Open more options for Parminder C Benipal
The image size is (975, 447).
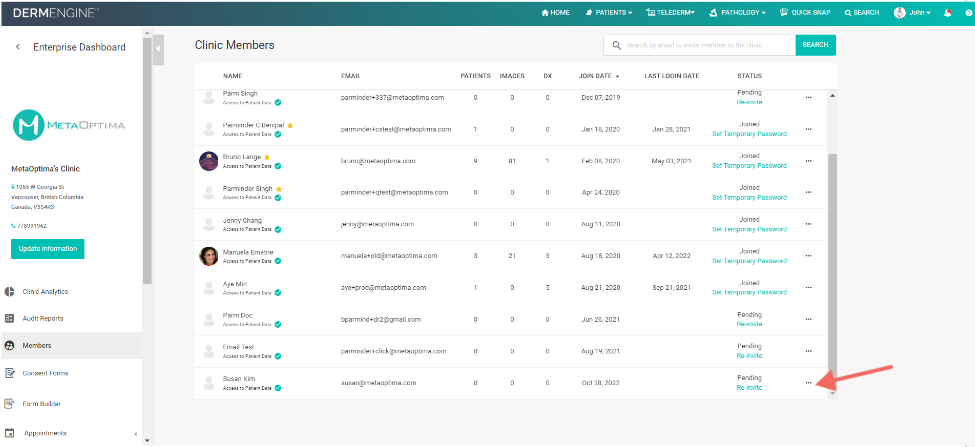(x=808, y=129)
